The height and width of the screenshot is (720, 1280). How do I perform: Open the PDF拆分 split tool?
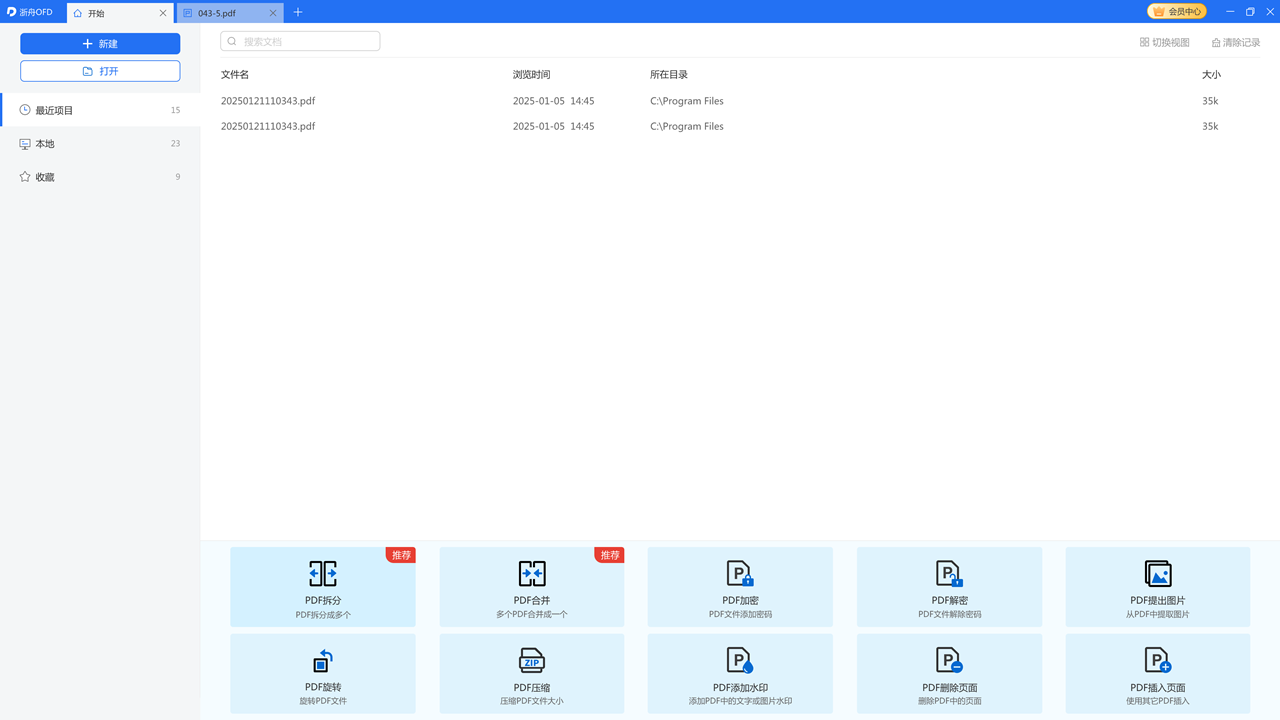coord(322,587)
